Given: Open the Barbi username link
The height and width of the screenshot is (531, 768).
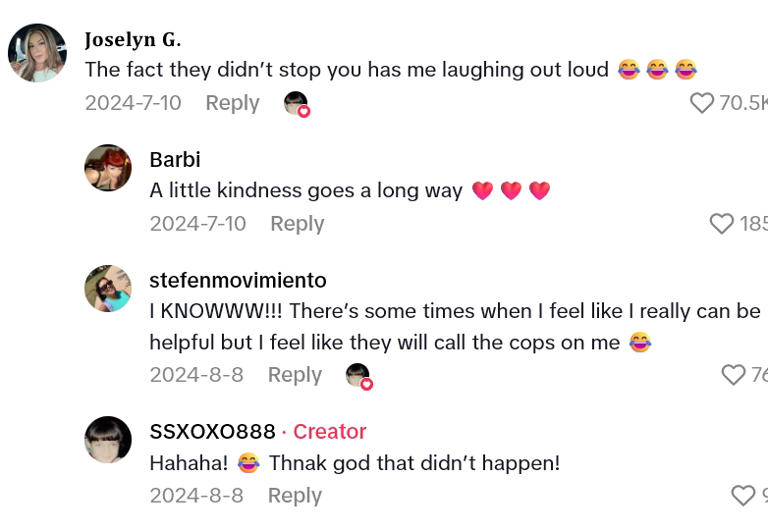Looking at the screenshot, I should 175,160.
